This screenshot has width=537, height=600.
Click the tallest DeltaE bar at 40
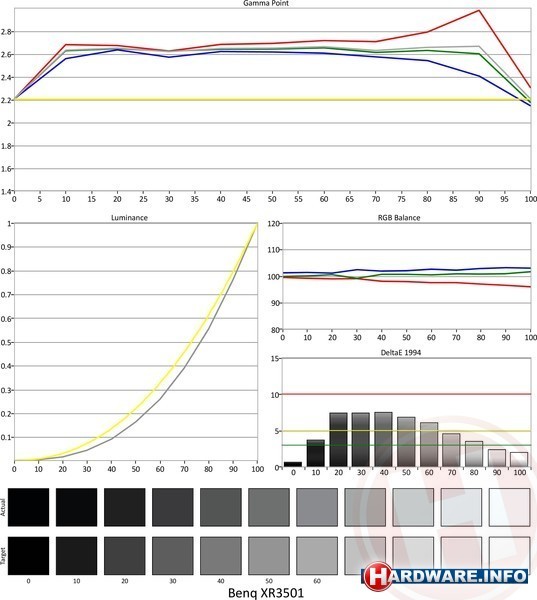point(383,439)
